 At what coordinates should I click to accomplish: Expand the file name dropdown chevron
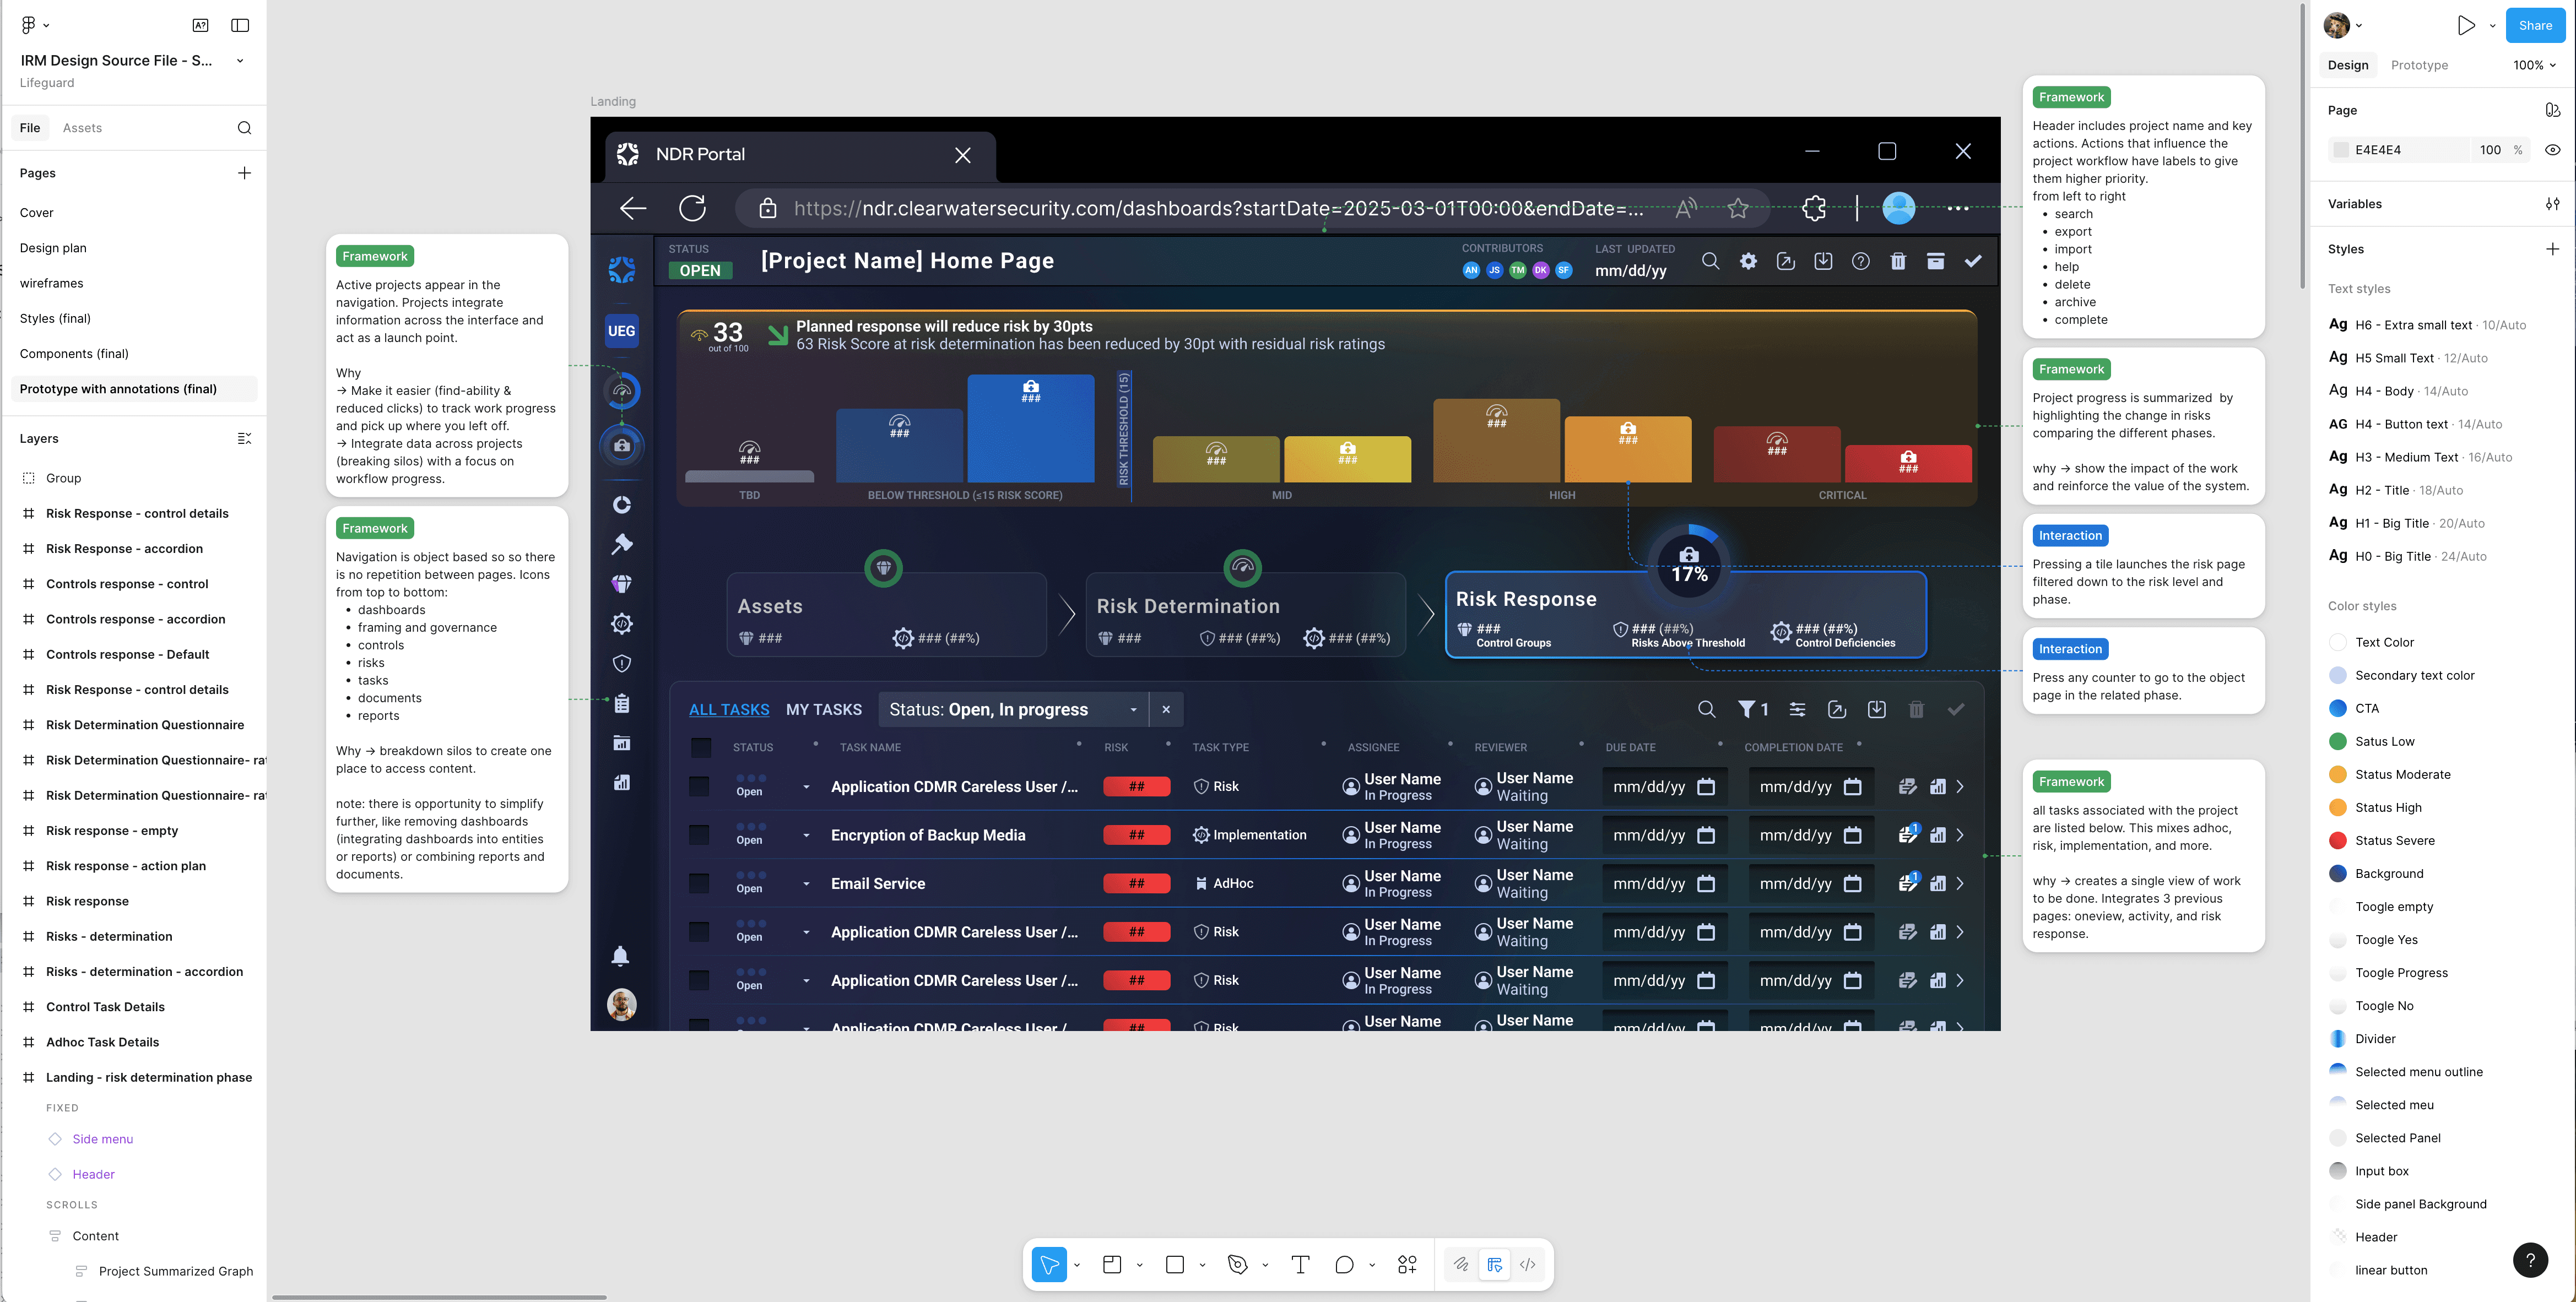pos(240,61)
